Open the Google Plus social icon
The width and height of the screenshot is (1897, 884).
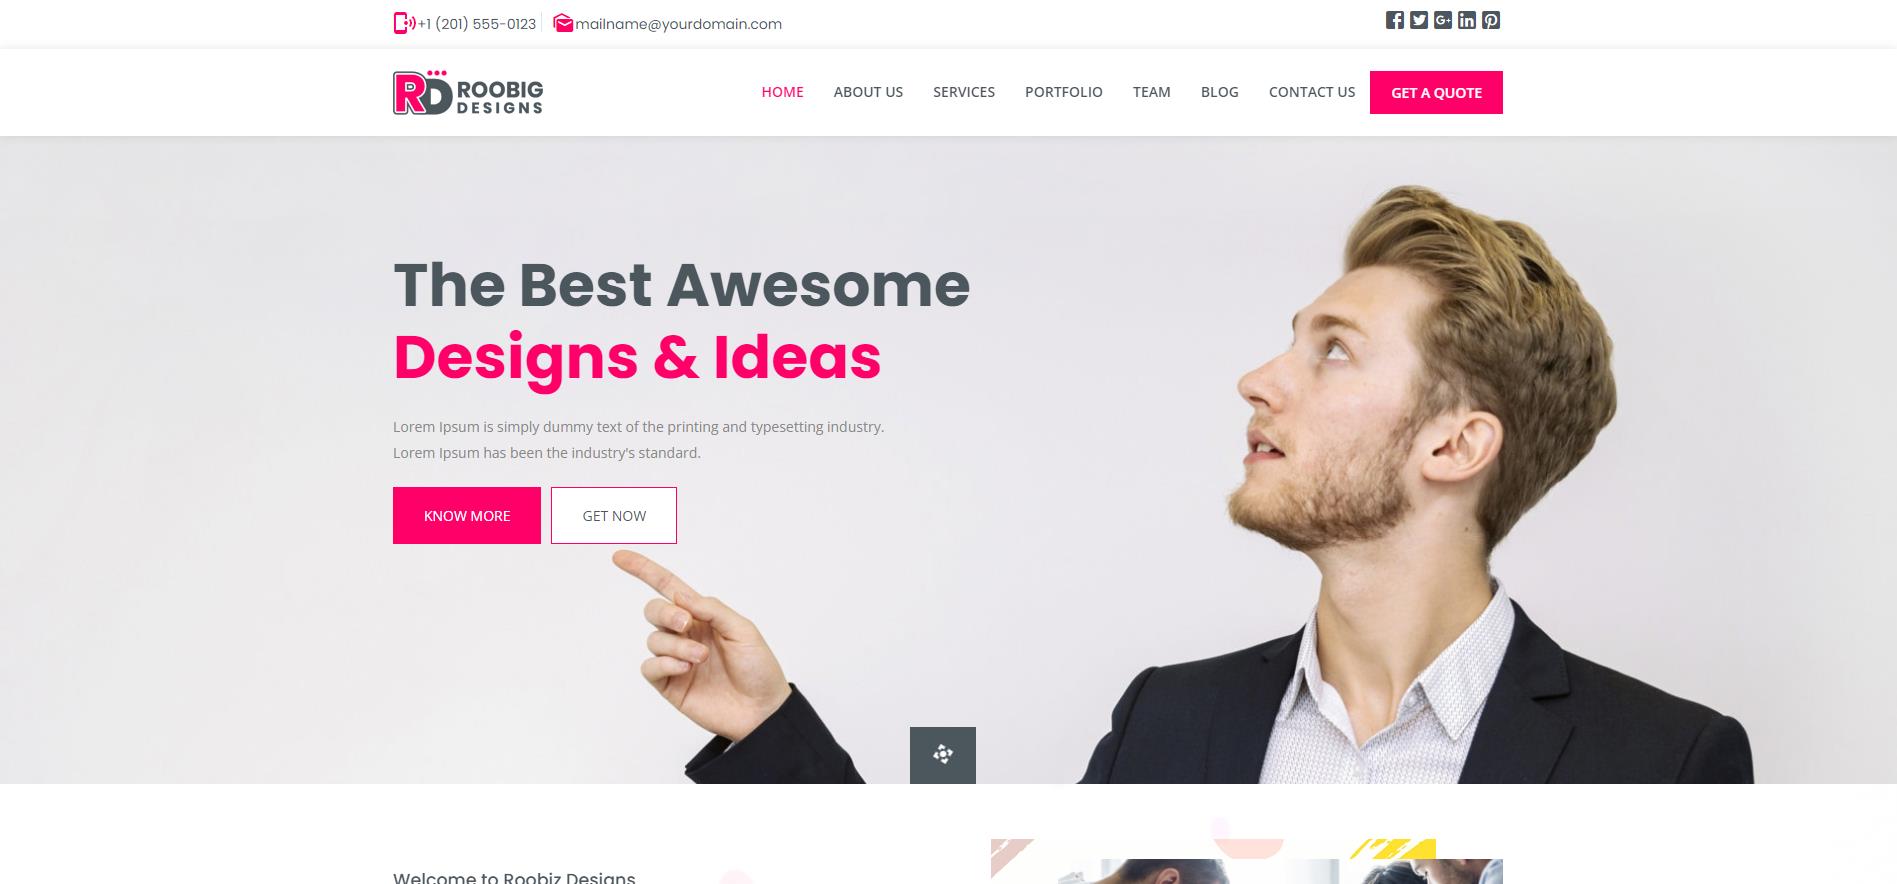point(1443,20)
